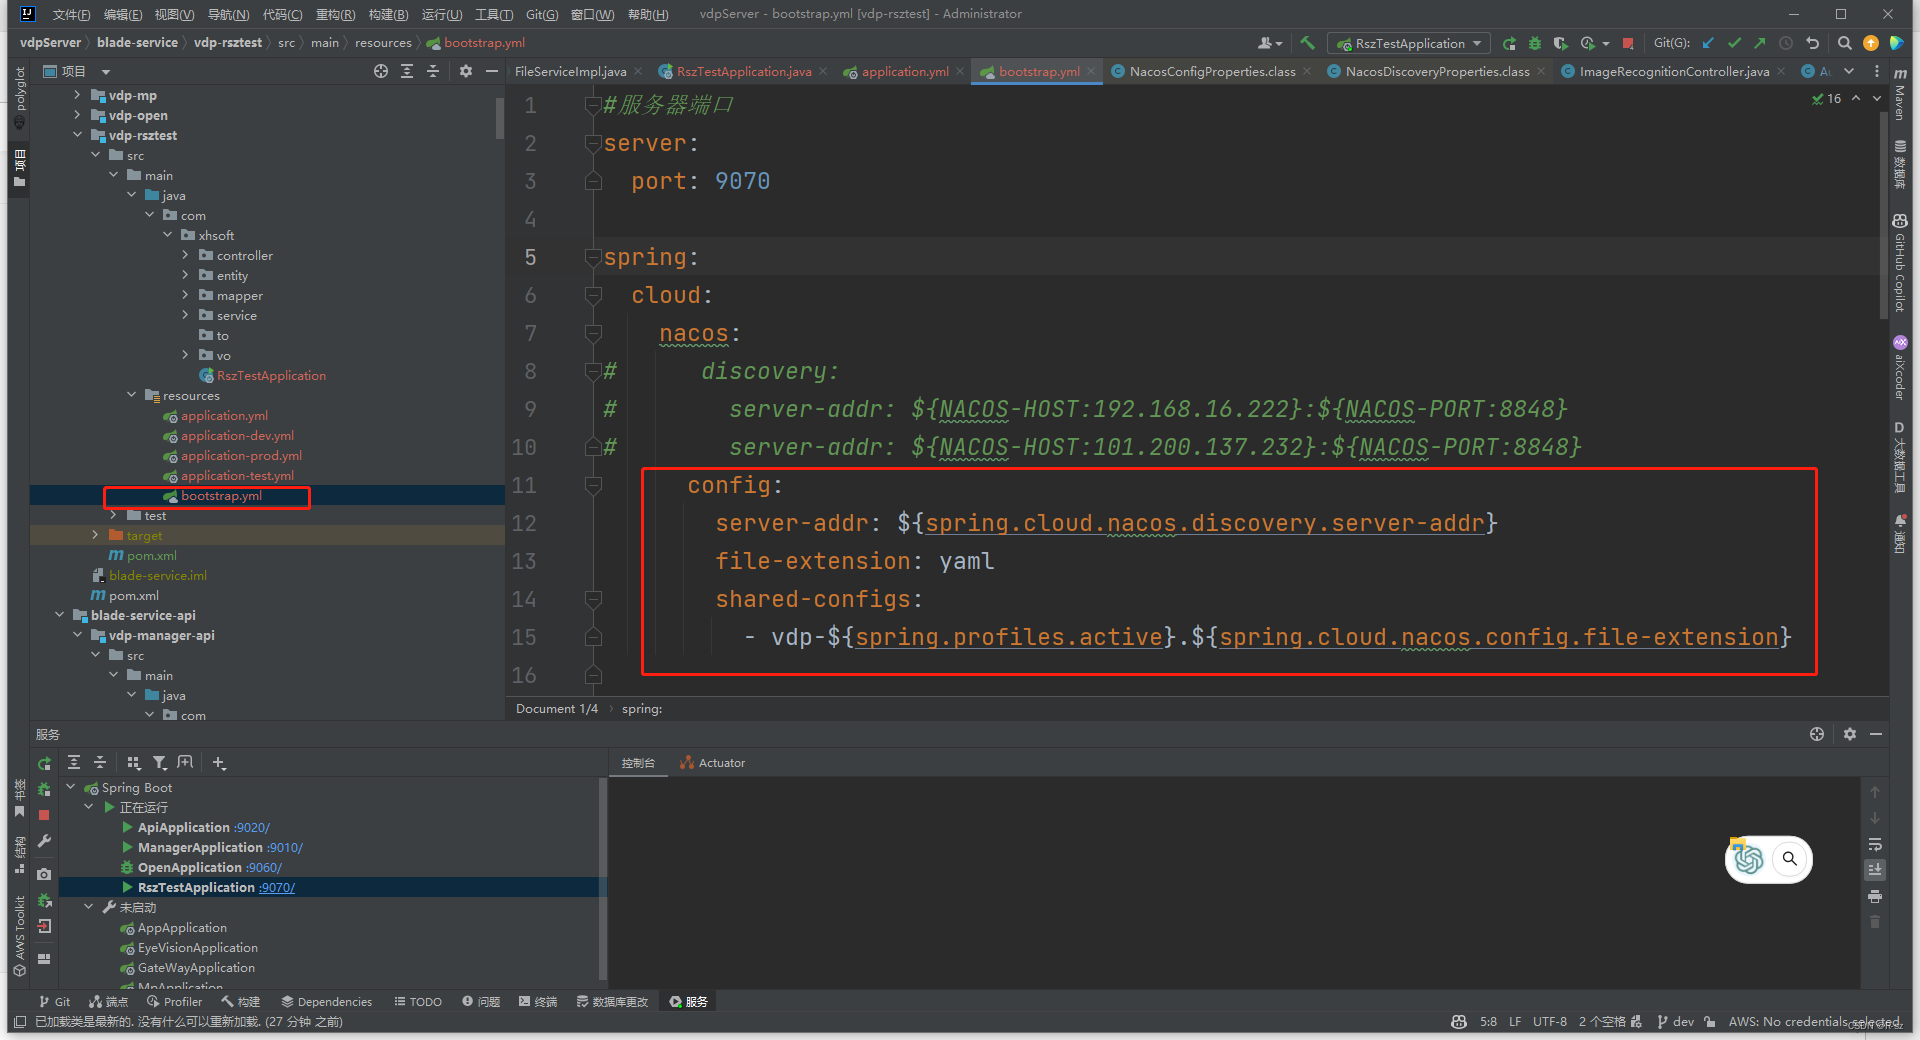This screenshot has height=1040, width=1920.
Task: Open Search Everywhere magnifier icon
Action: click(1844, 43)
